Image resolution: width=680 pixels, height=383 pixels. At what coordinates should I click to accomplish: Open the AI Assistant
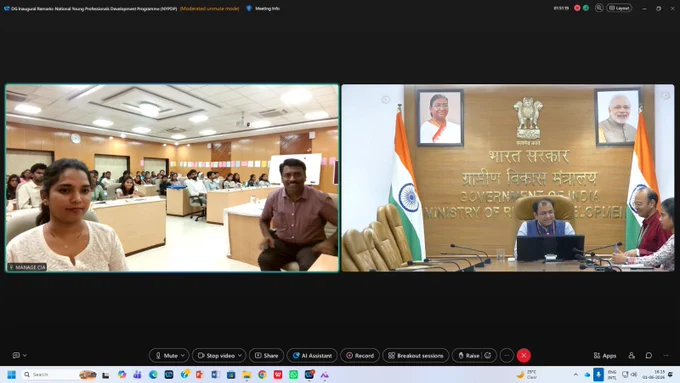coord(312,355)
